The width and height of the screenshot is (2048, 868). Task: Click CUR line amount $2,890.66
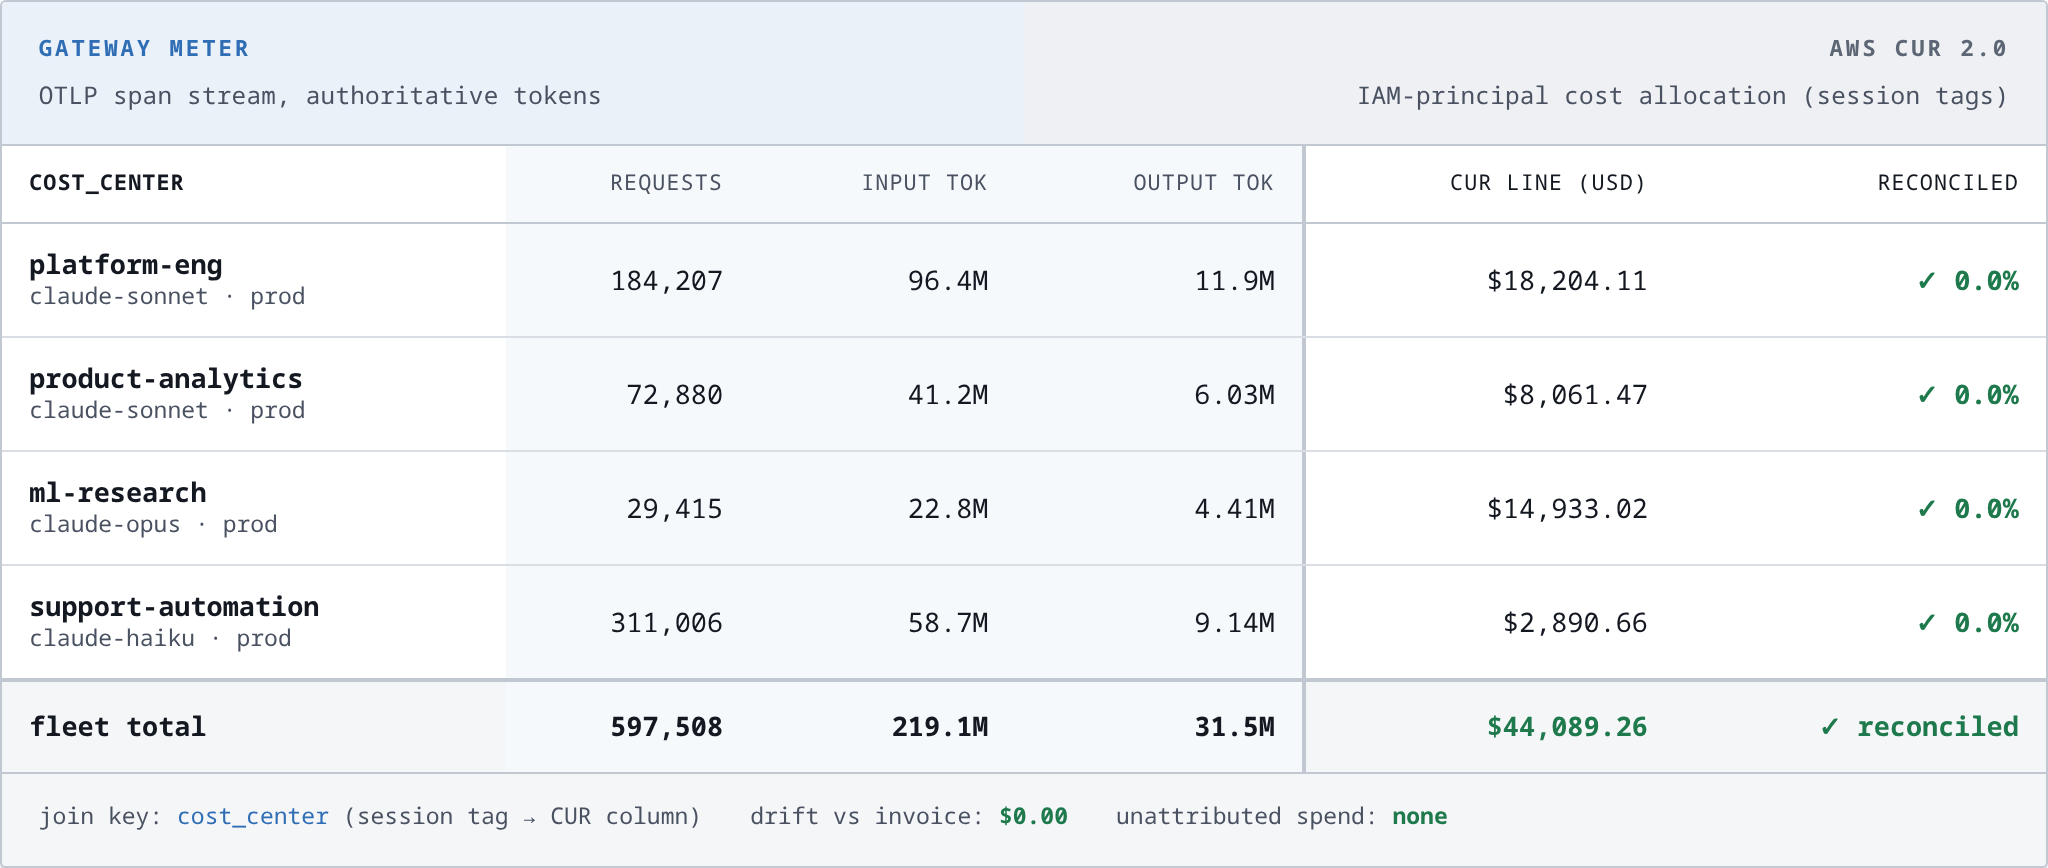[x=1575, y=623]
